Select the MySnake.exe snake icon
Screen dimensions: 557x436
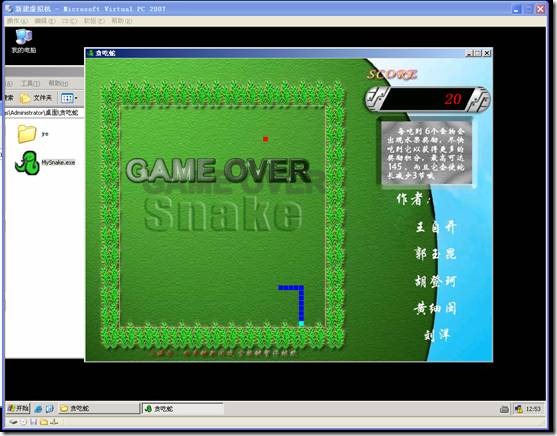coord(27,163)
